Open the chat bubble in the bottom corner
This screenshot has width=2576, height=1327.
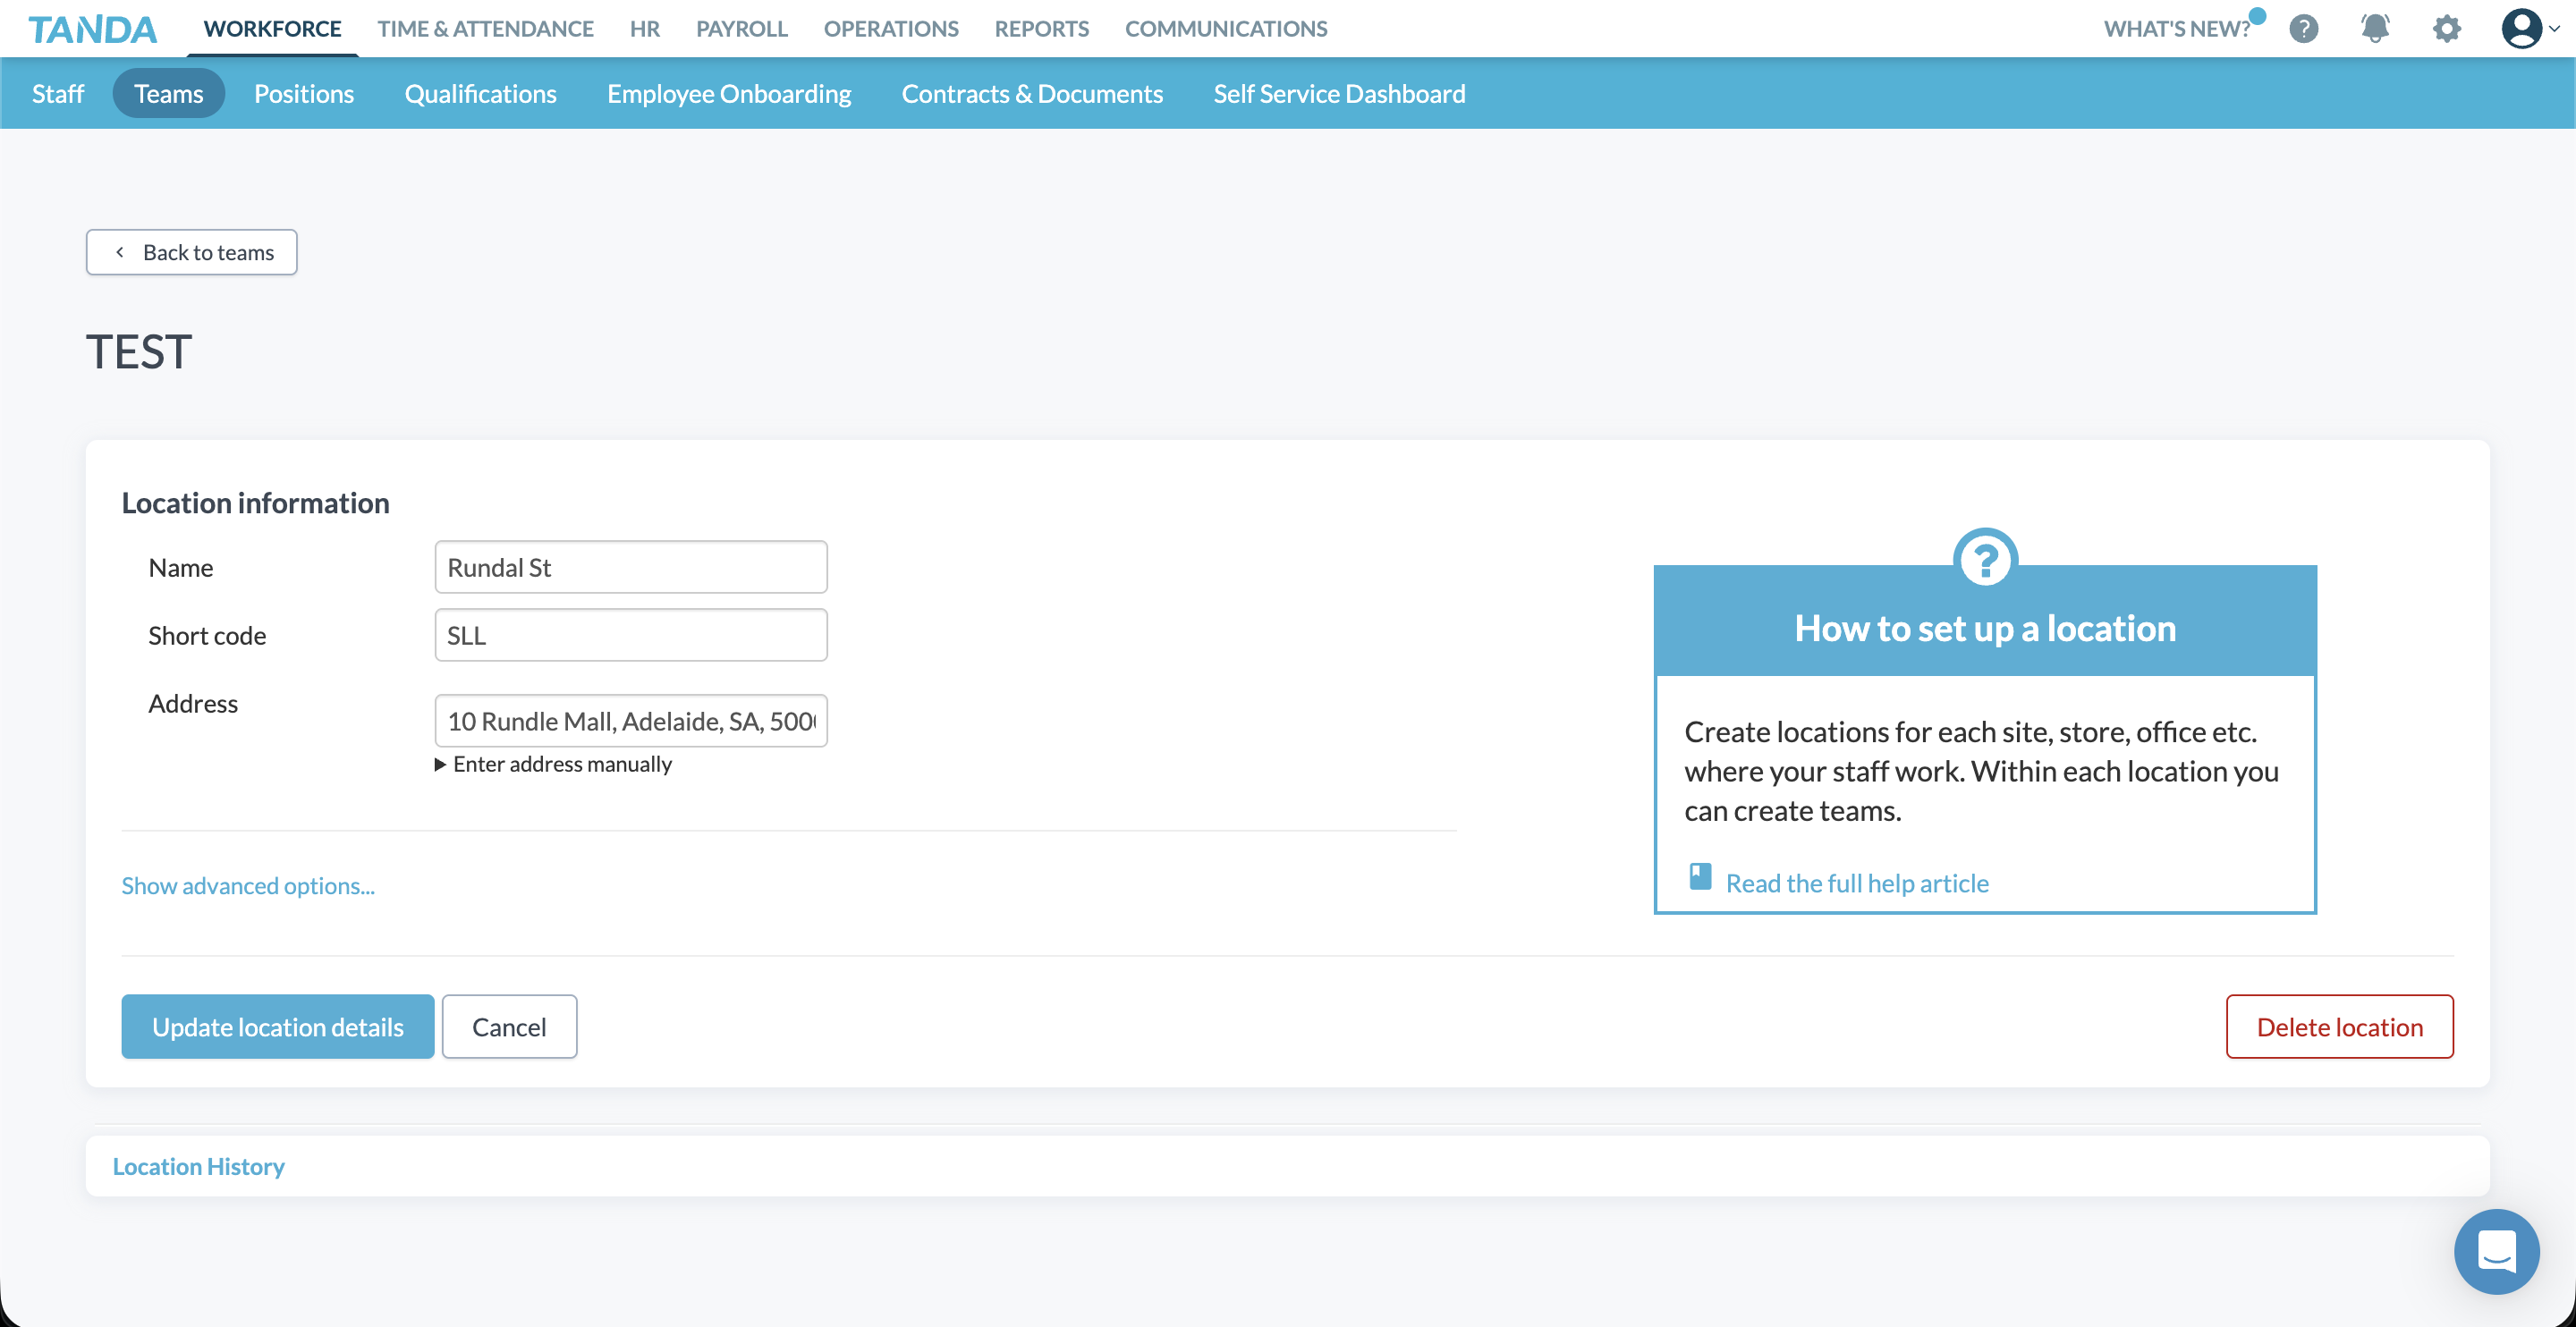point(2496,1251)
